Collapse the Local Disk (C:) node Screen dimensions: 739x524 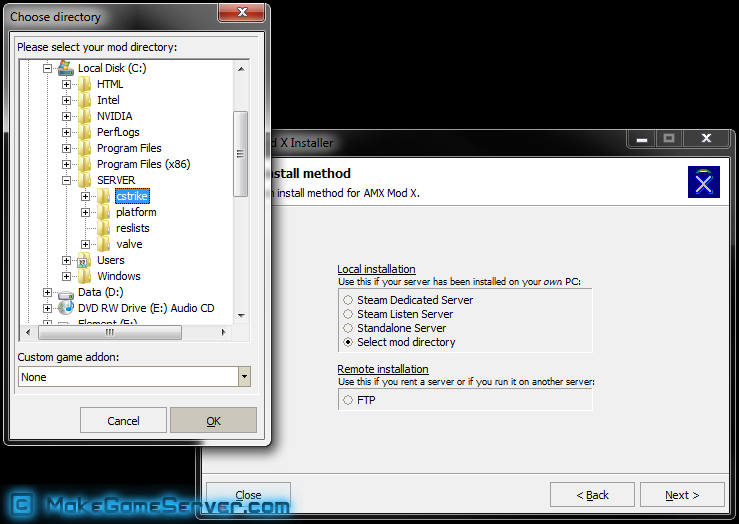coord(47,68)
